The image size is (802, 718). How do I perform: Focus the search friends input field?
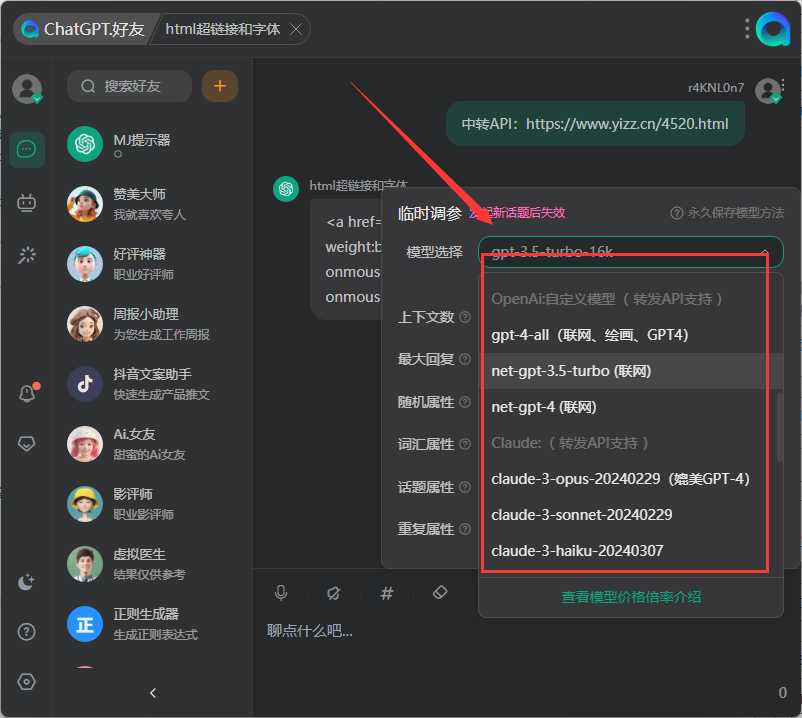click(x=129, y=86)
